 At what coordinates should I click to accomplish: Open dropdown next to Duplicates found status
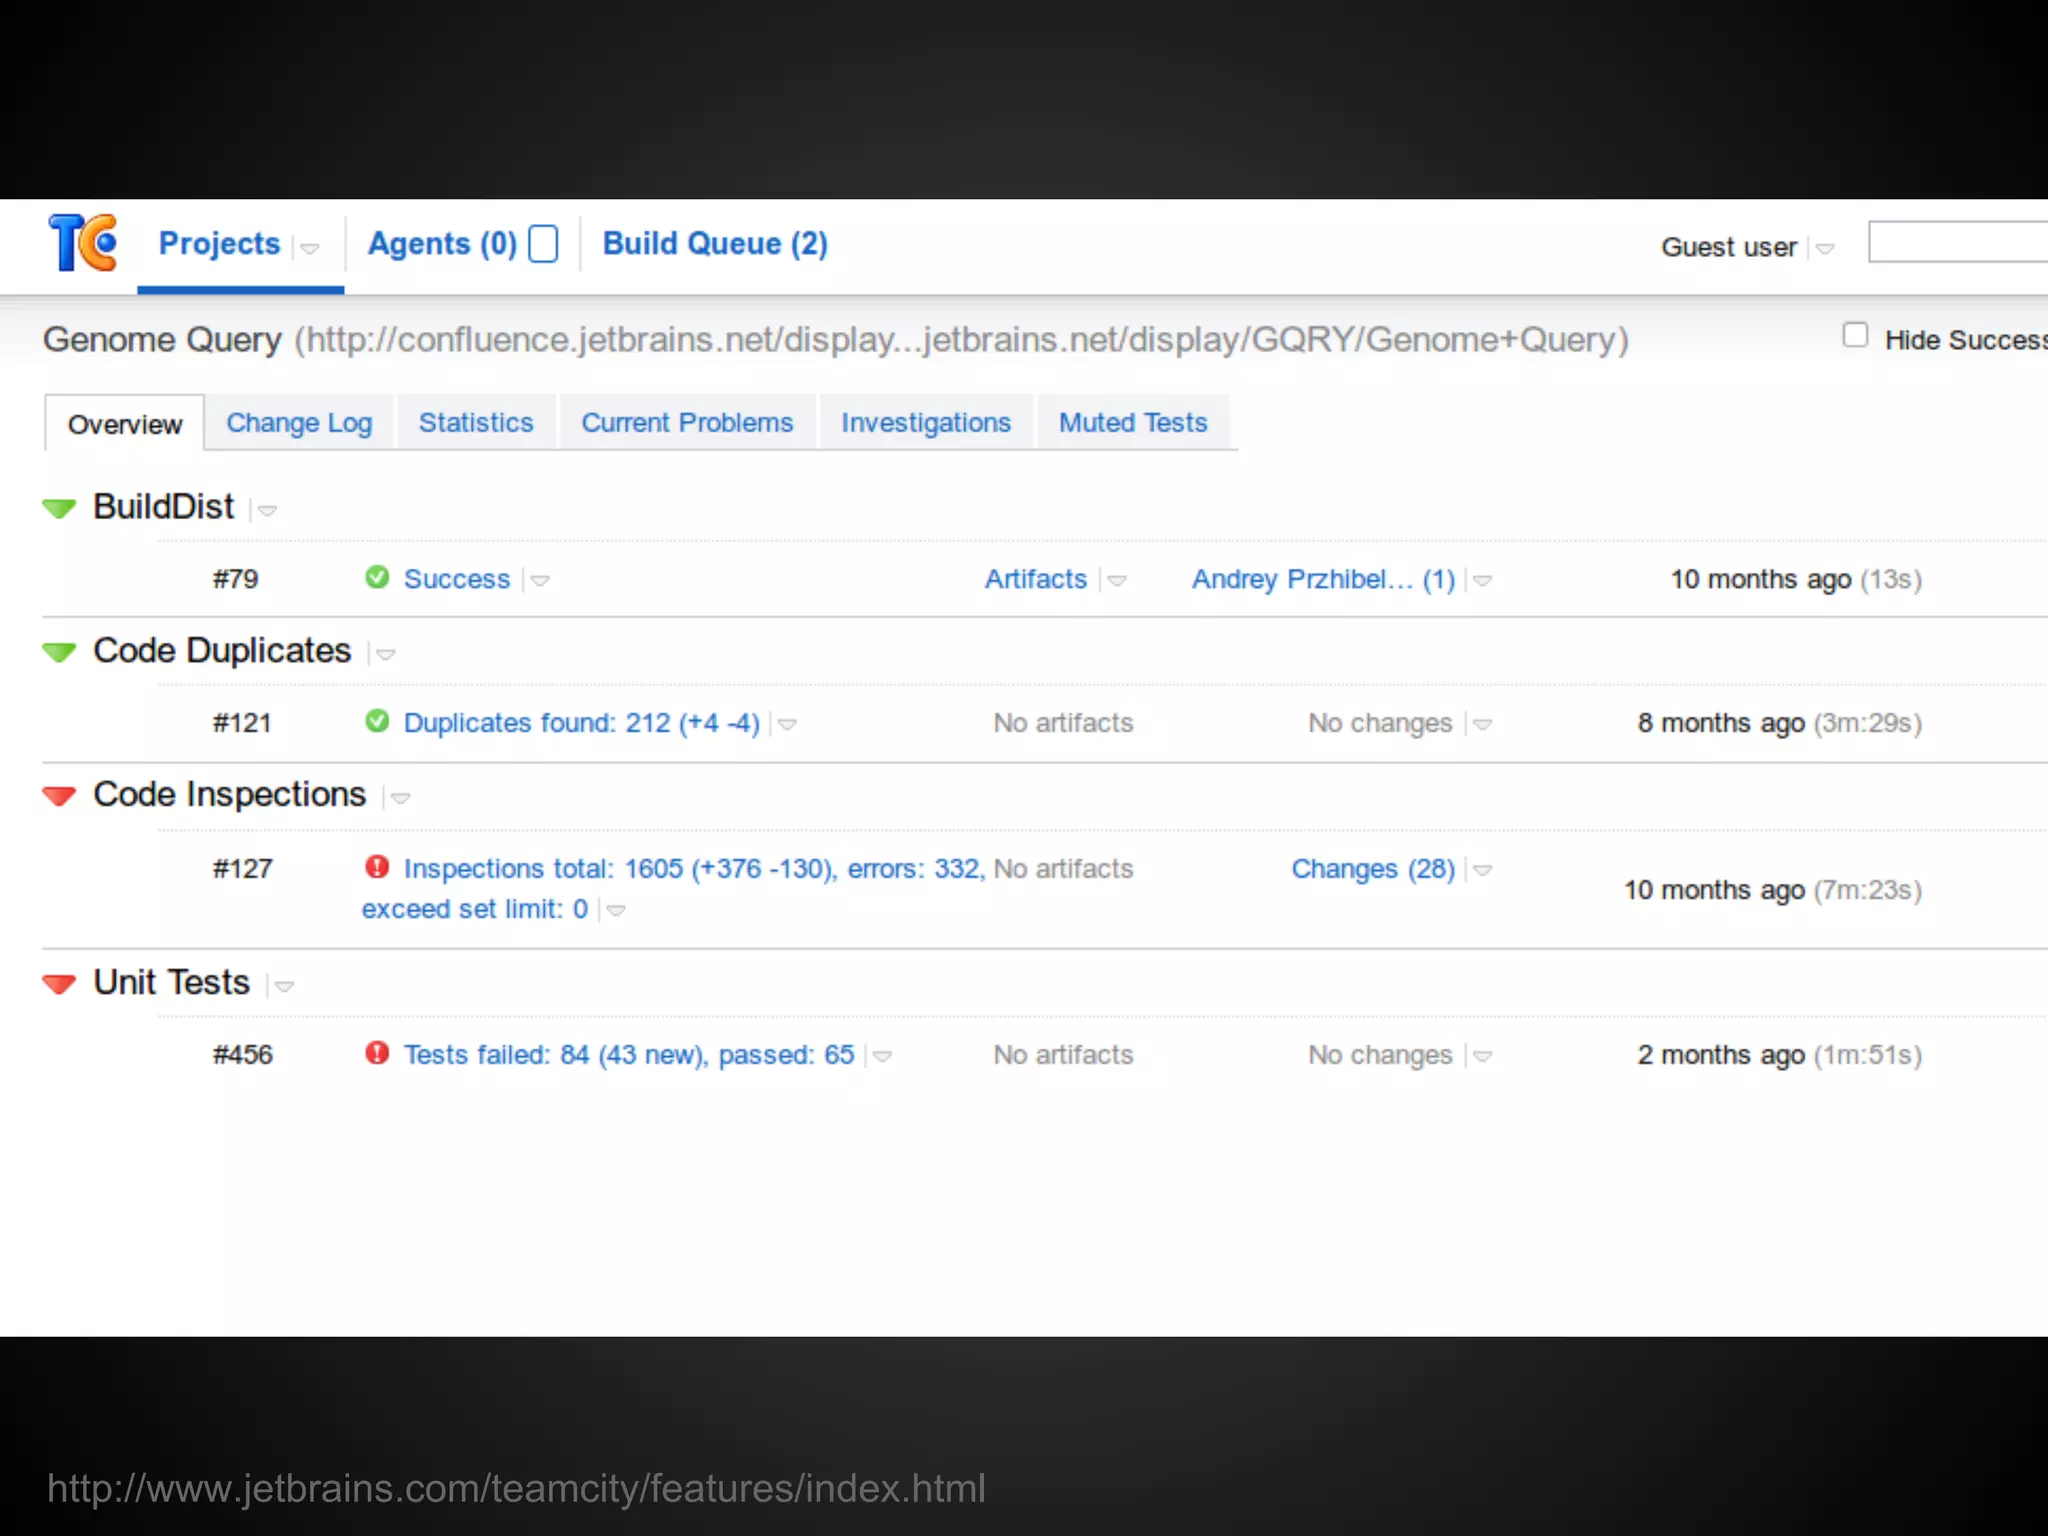(x=787, y=725)
